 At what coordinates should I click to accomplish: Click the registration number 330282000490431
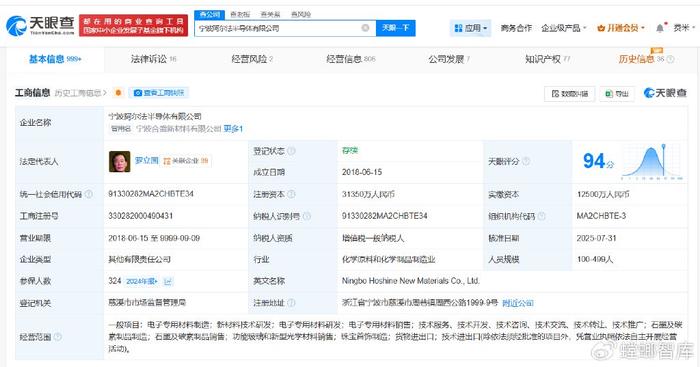141,216
